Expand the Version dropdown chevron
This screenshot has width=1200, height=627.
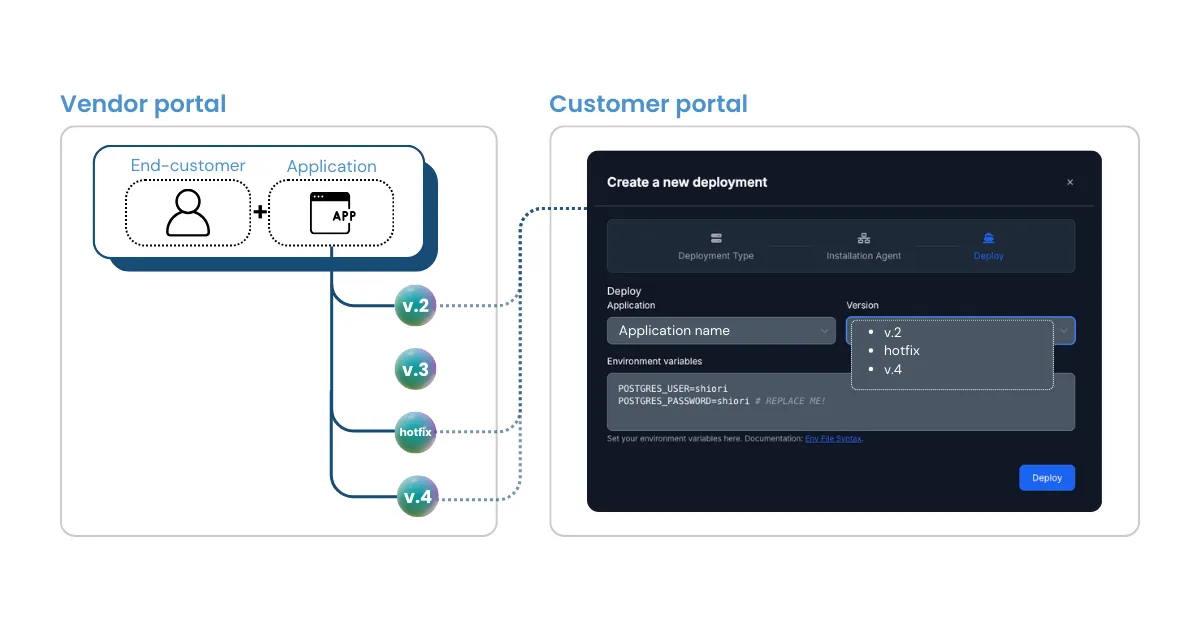(x=1064, y=331)
